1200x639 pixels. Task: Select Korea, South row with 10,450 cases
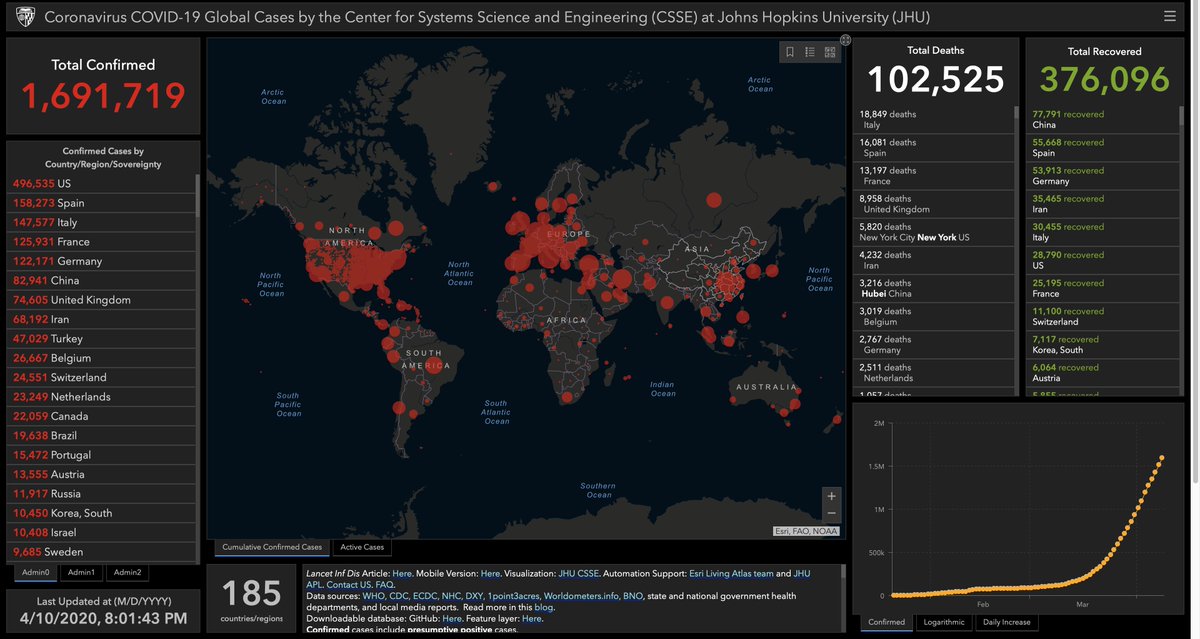tap(102, 513)
